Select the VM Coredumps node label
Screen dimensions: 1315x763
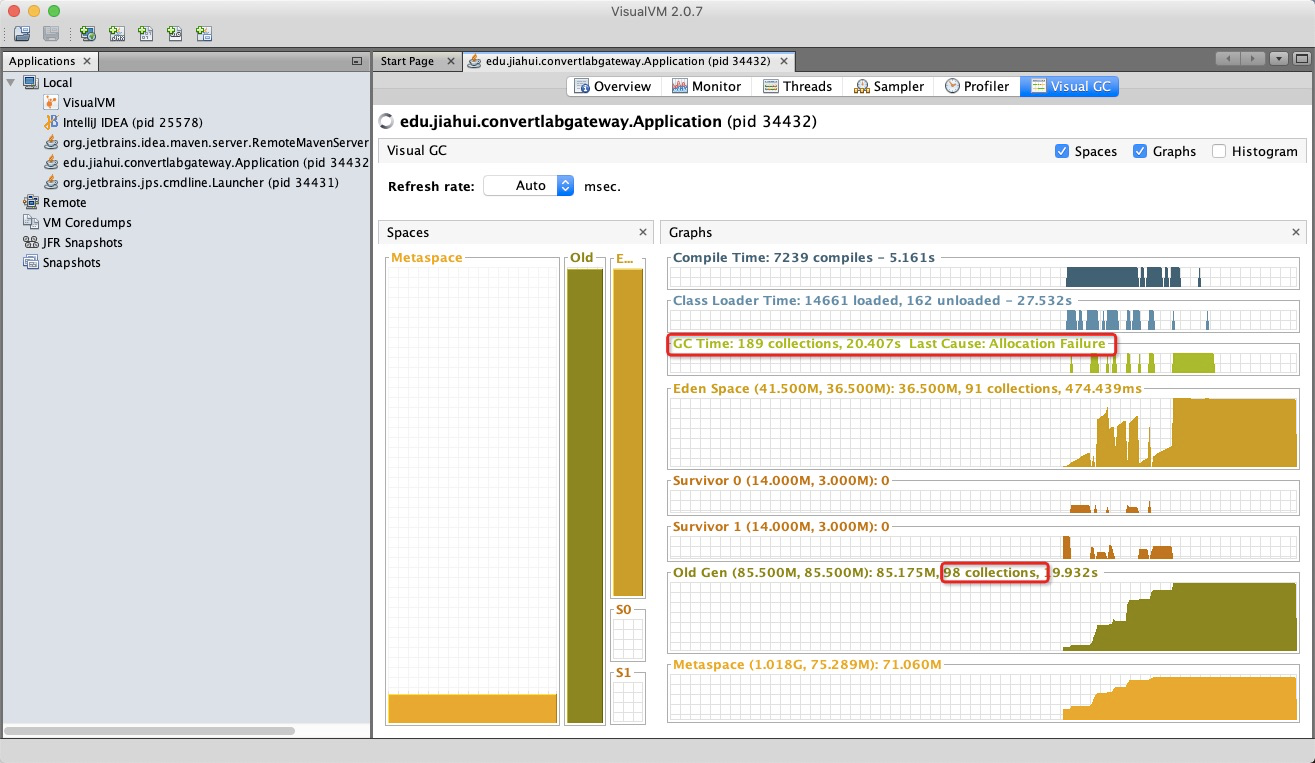pos(87,223)
